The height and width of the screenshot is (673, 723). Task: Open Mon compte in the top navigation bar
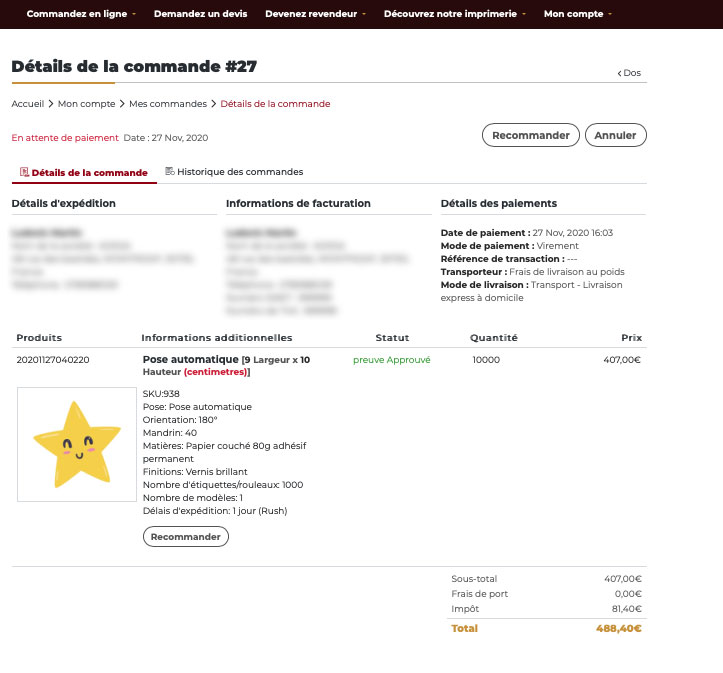(577, 14)
